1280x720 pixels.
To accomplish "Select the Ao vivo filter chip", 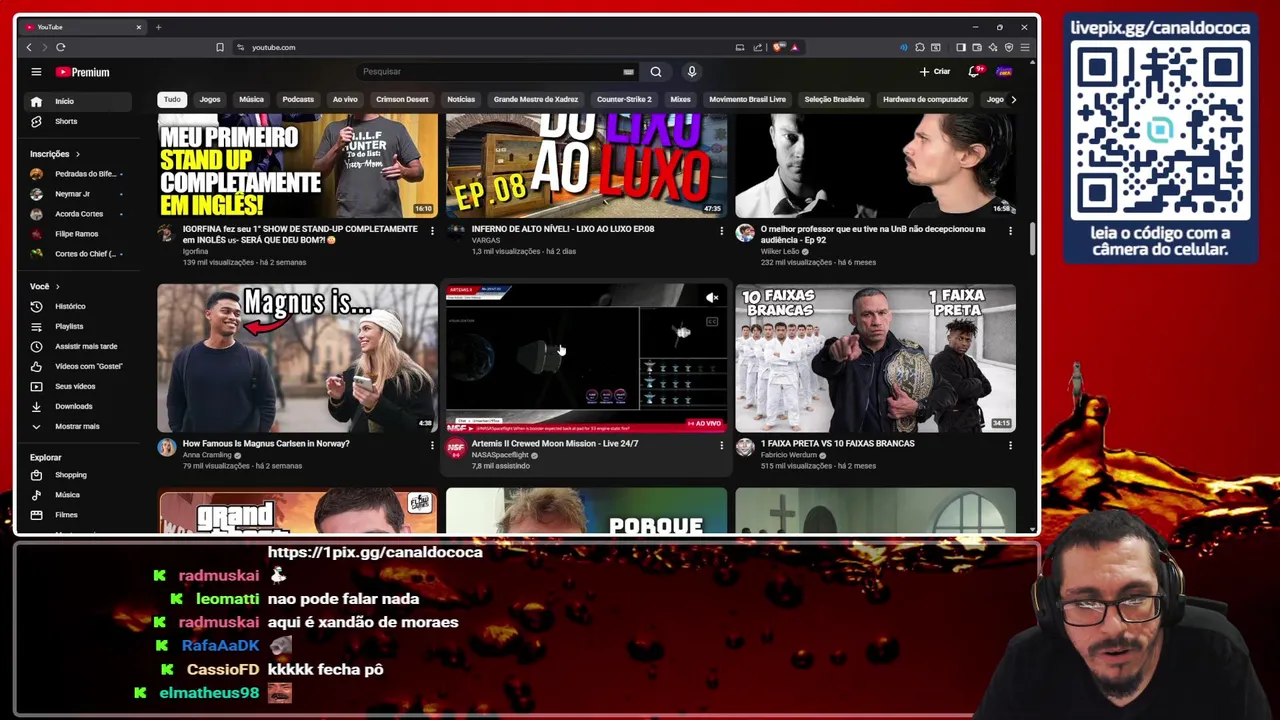I will [x=345, y=99].
